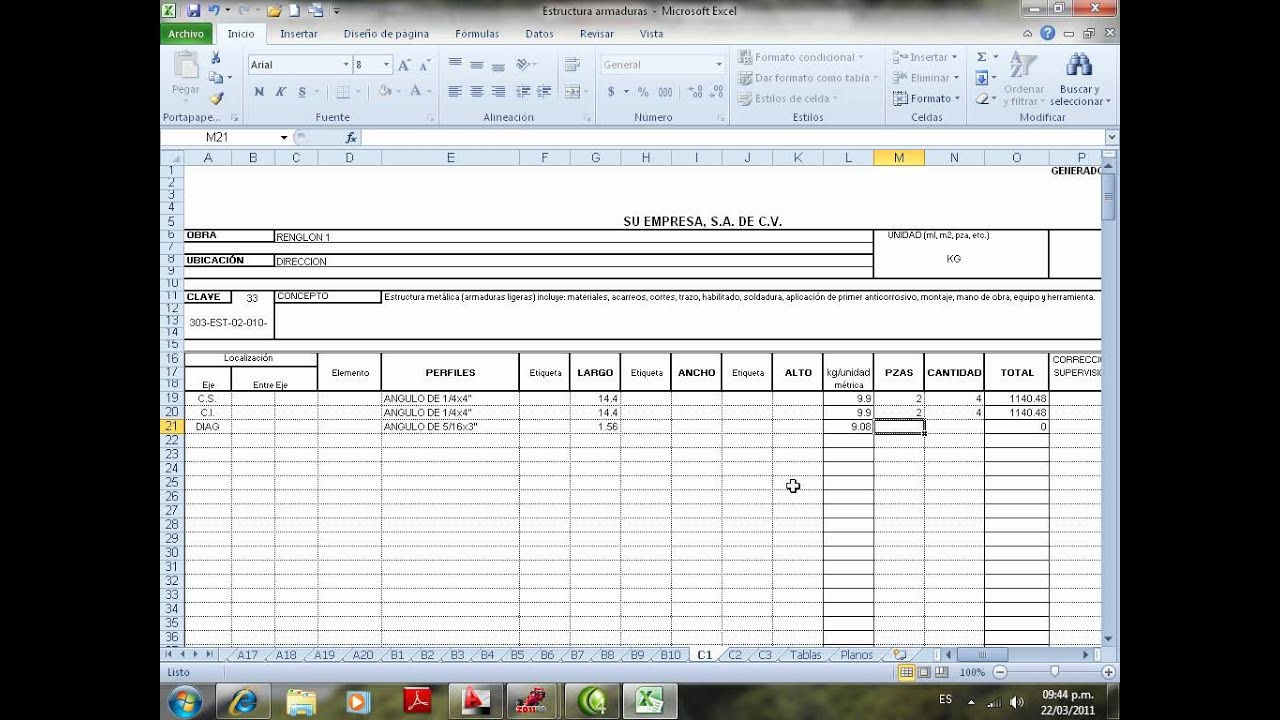This screenshot has width=1280, height=720.
Task: Apply thousands separator (000) style
Action: pyautogui.click(x=663, y=92)
